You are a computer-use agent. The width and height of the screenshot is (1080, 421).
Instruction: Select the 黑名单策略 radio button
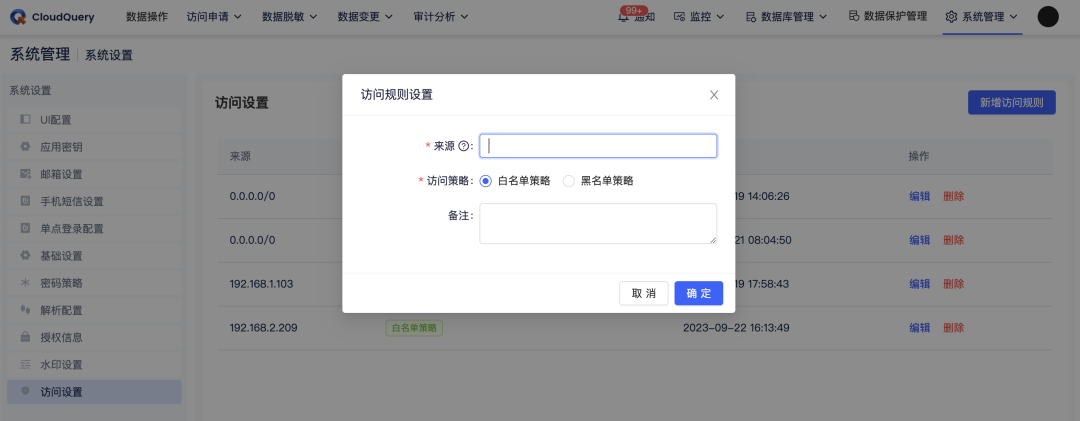(x=569, y=181)
